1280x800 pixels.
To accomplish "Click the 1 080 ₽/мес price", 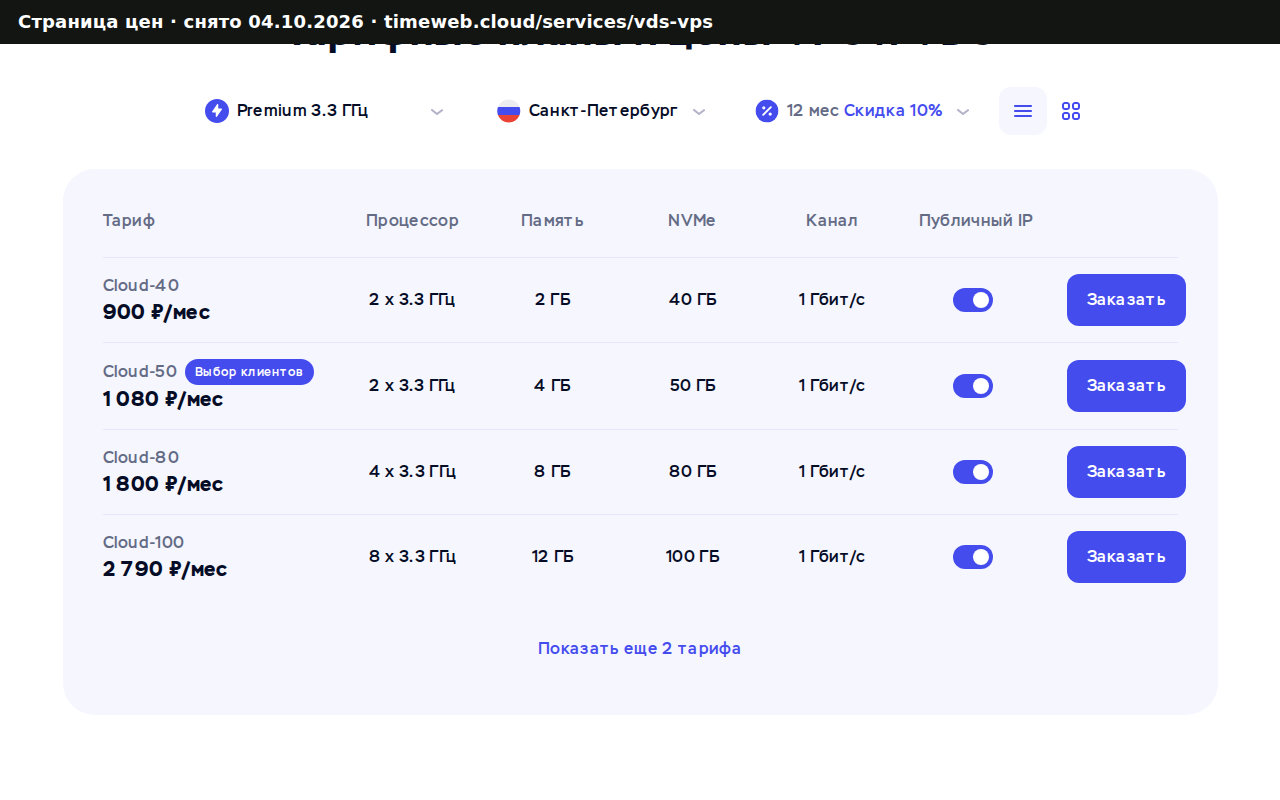I will tap(163, 399).
